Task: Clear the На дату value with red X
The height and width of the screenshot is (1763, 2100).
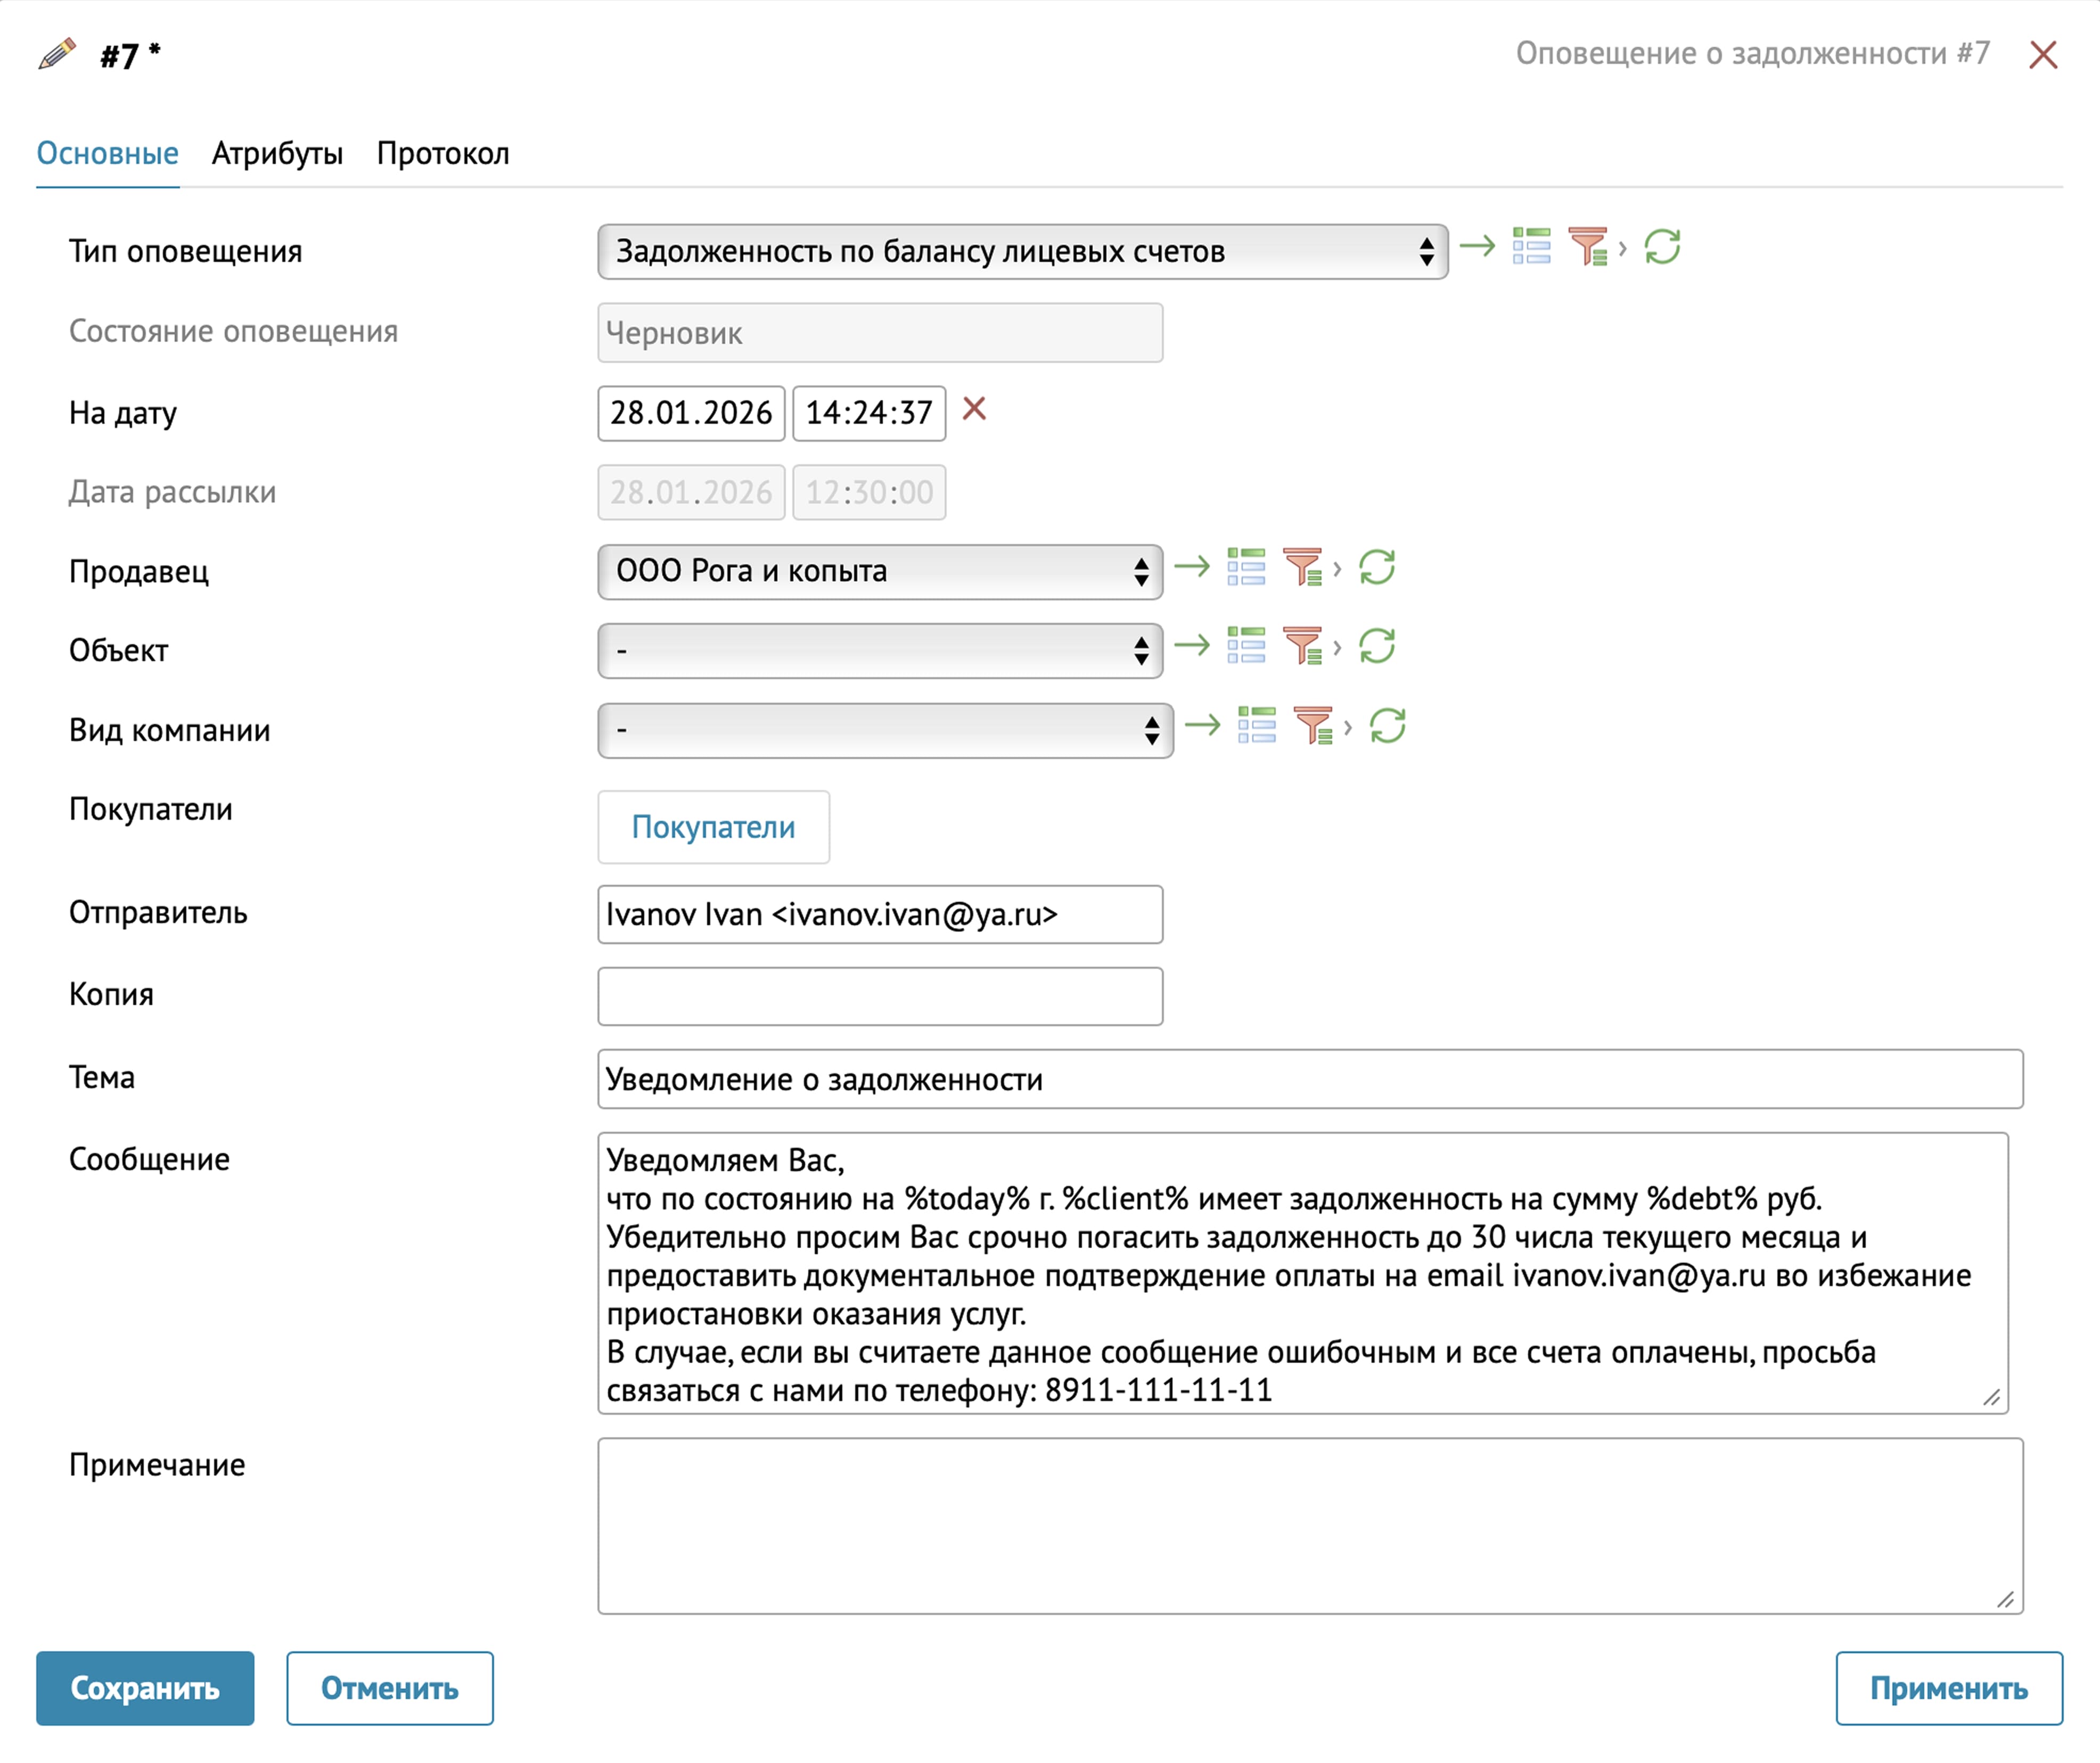Action: point(974,409)
